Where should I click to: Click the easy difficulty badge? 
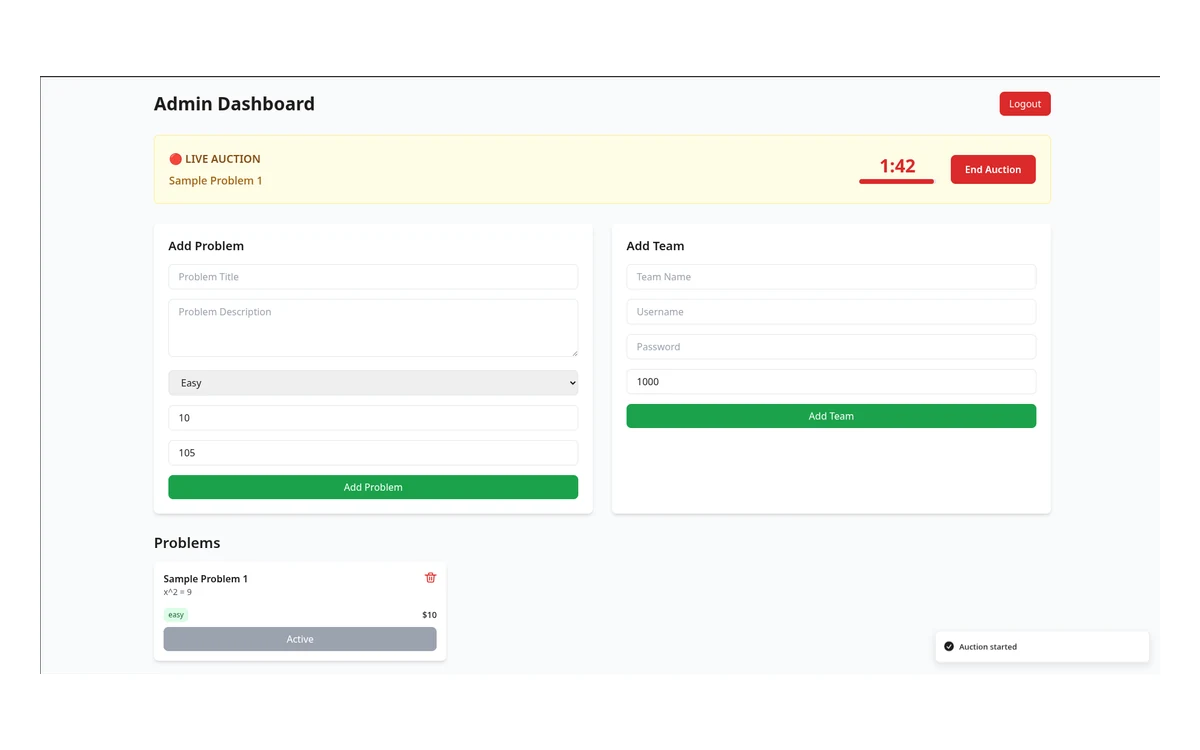pos(176,615)
